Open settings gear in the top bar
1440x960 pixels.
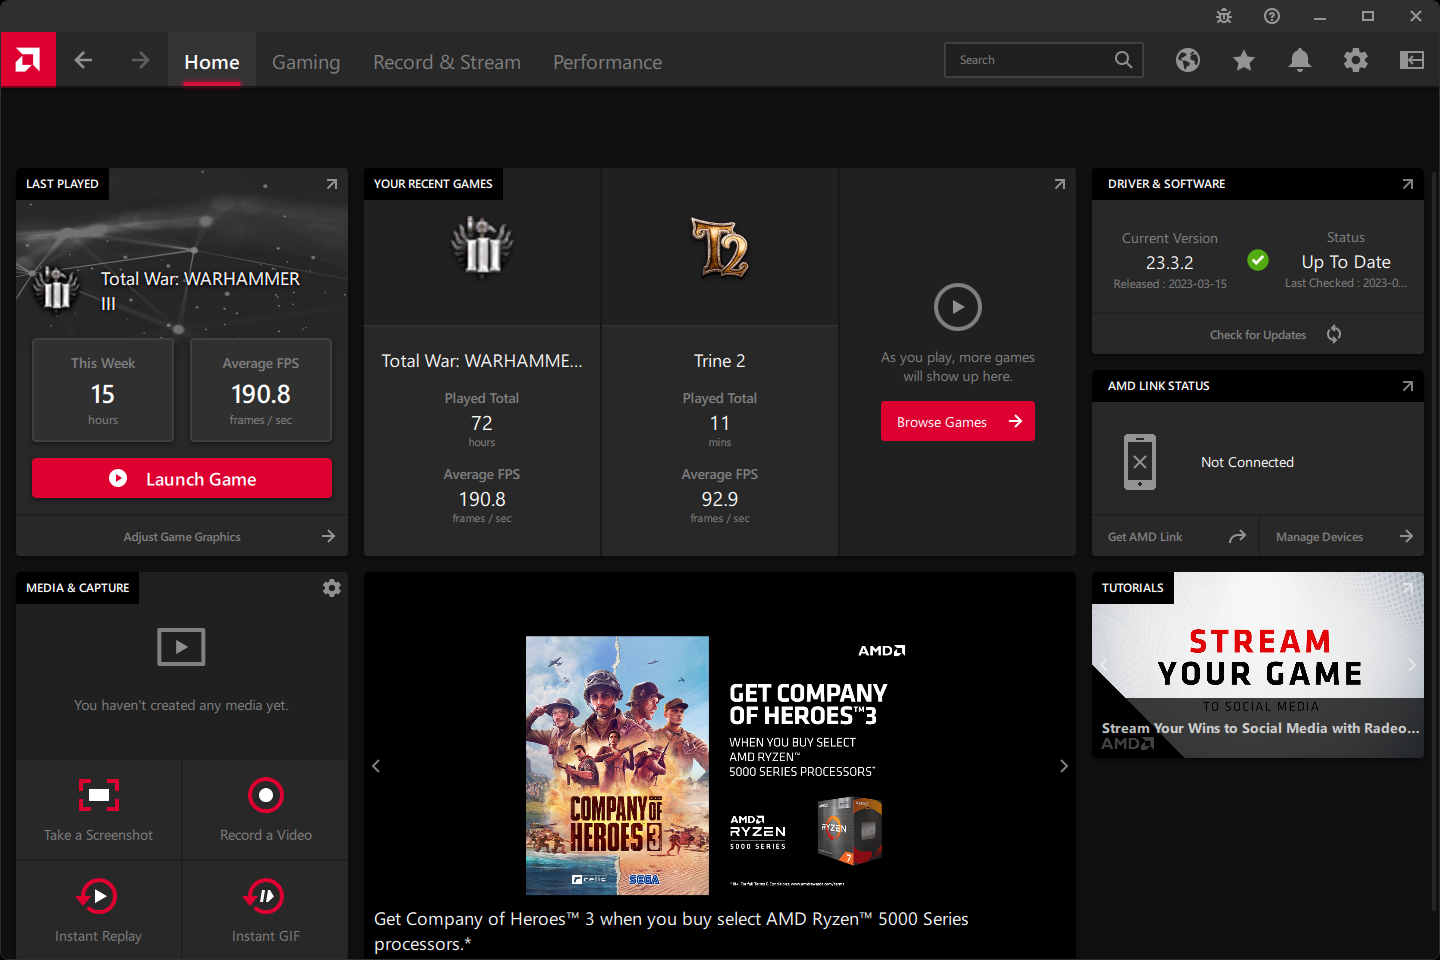(1356, 60)
